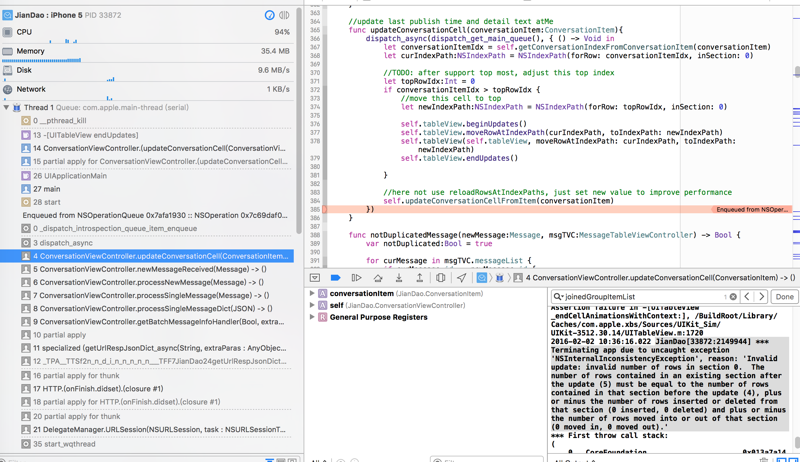800x462 pixels.
Task: Hide the debug area with toolbar icon
Action: (315, 278)
